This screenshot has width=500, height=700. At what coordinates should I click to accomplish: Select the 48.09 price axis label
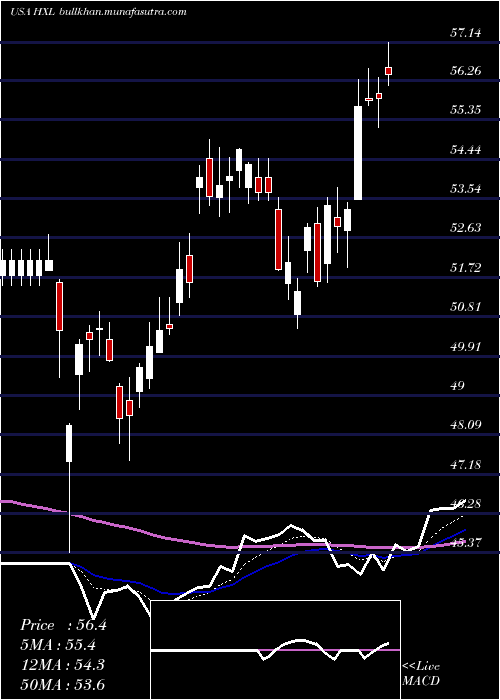pos(466,425)
